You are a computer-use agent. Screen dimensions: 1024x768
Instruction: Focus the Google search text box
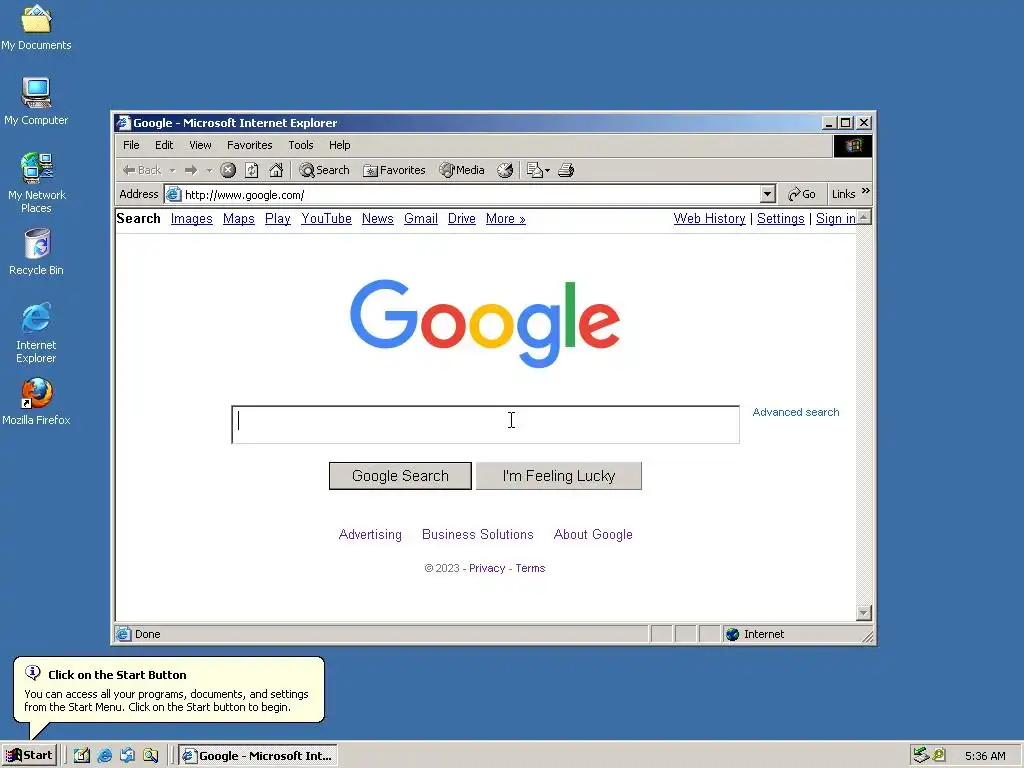pyautogui.click(x=485, y=424)
